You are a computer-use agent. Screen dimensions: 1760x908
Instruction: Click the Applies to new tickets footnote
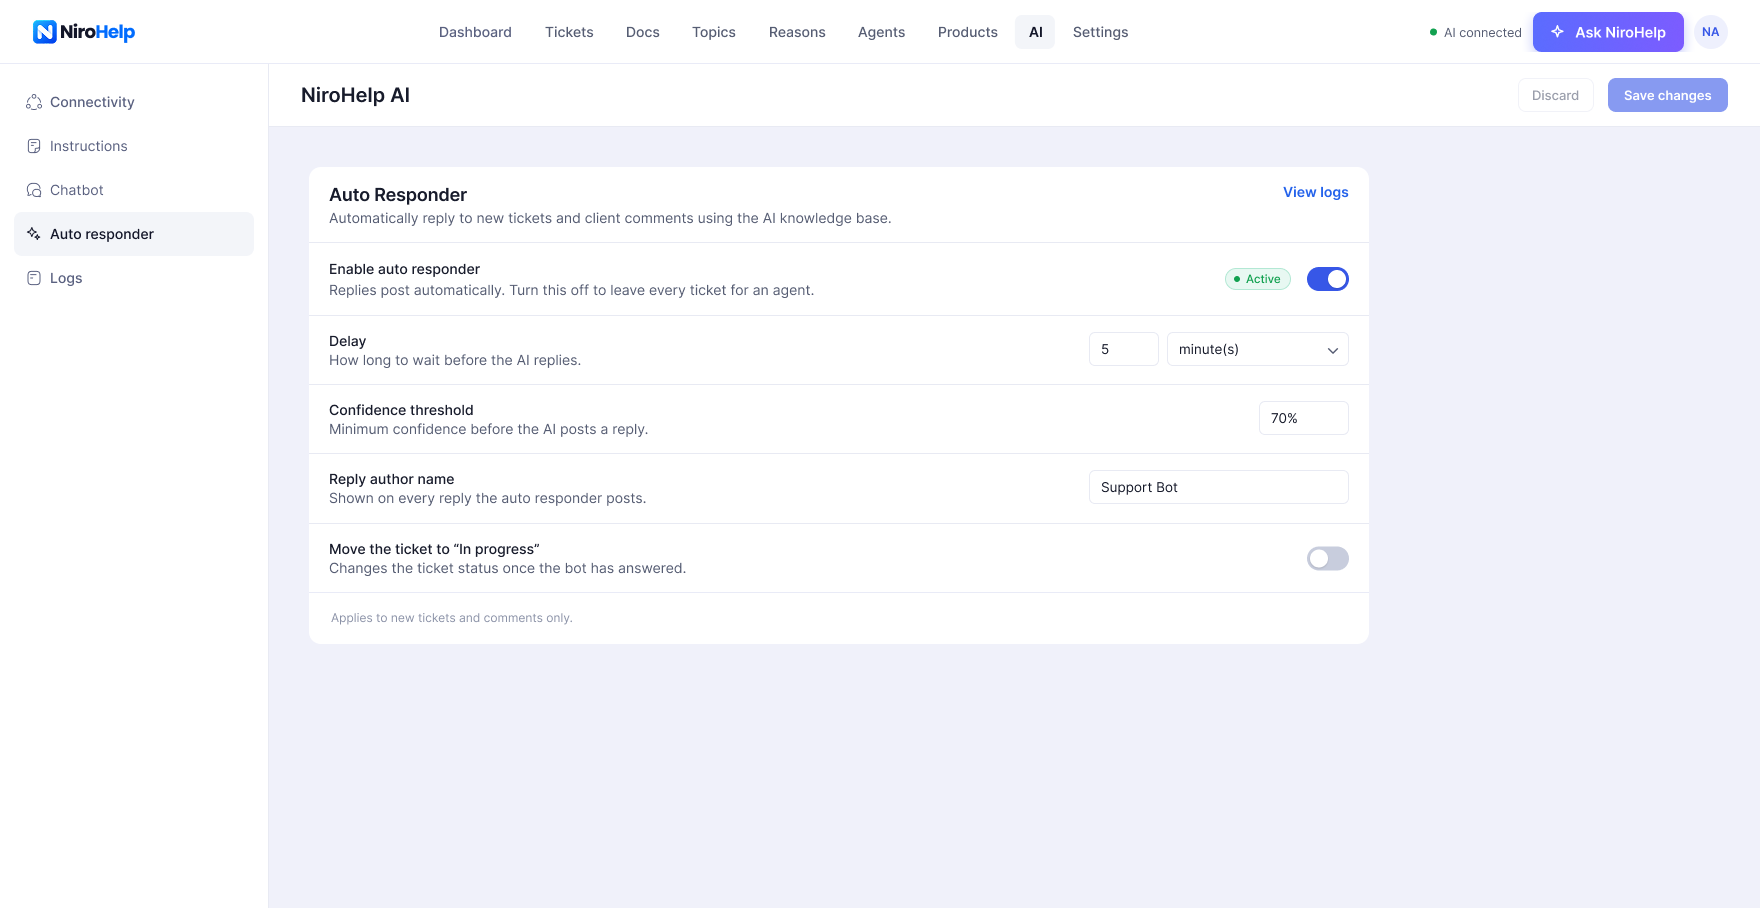click(452, 618)
